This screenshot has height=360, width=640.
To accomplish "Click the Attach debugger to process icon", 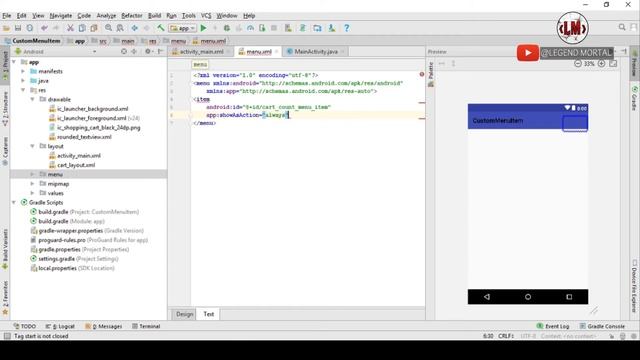I will (262, 28).
